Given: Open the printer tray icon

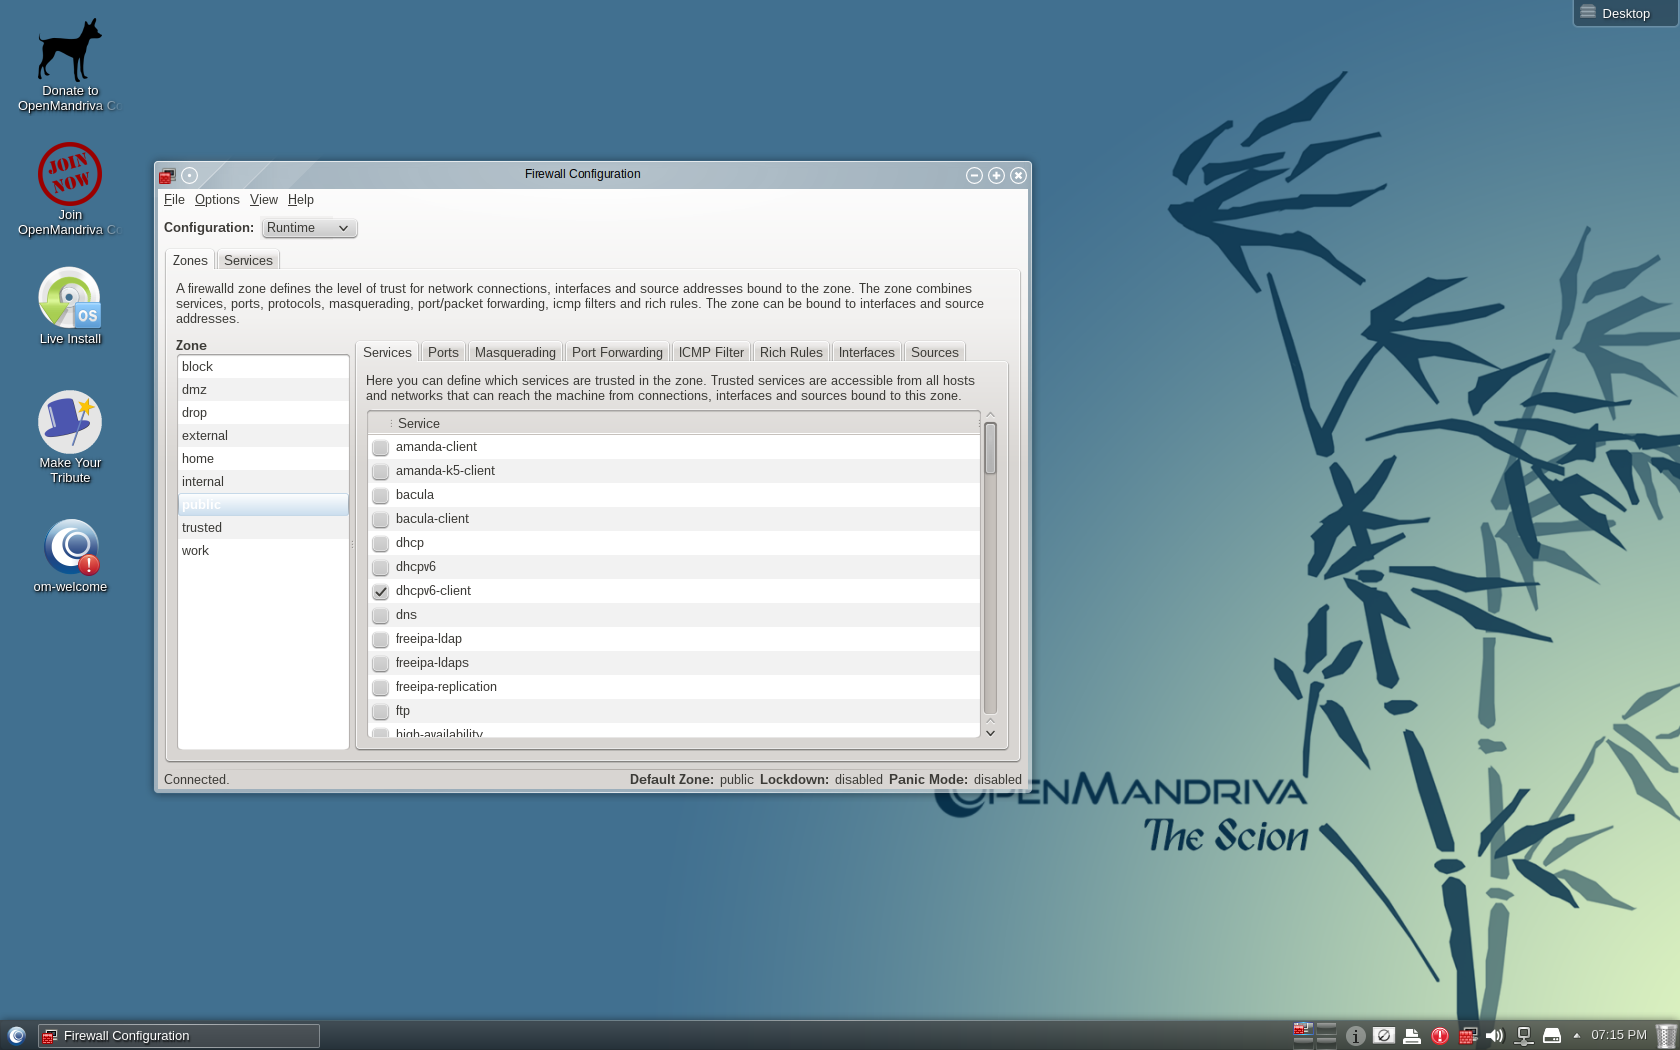Looking at the screenshot, I should pos(1412,1036).
